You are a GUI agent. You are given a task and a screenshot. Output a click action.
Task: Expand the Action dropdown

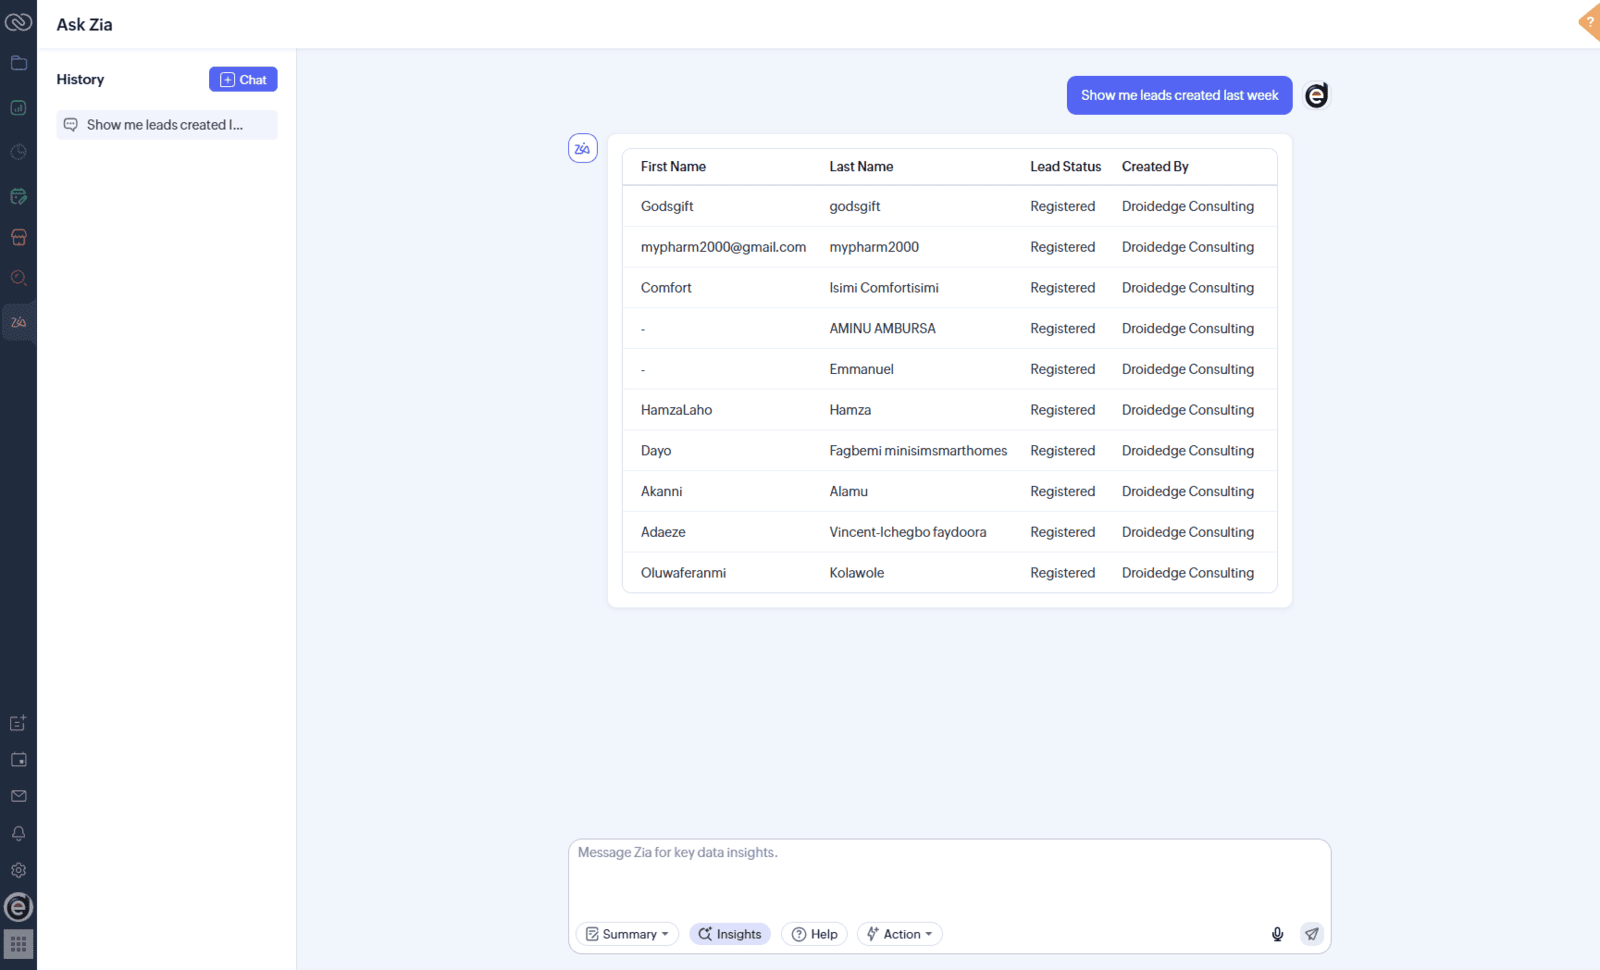pyautogui.click(x=898, y=933)
